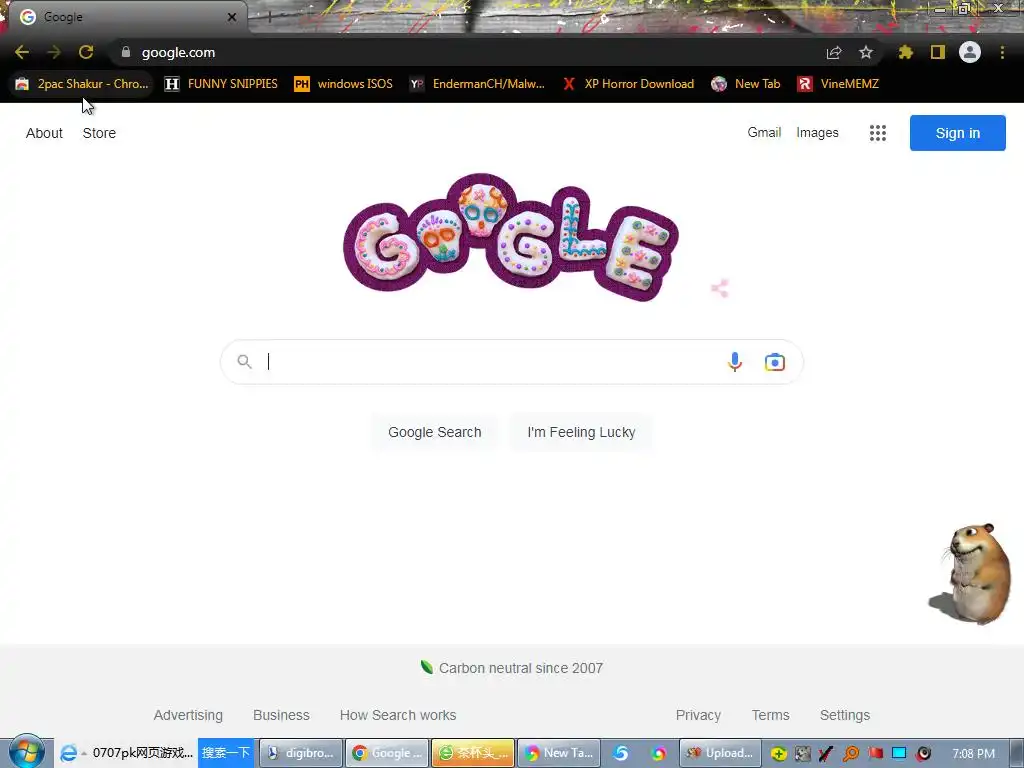The height and width of the screenshot is (768, 1024).
Task: Click the magnifier icon in the search box
Action: 244,362
